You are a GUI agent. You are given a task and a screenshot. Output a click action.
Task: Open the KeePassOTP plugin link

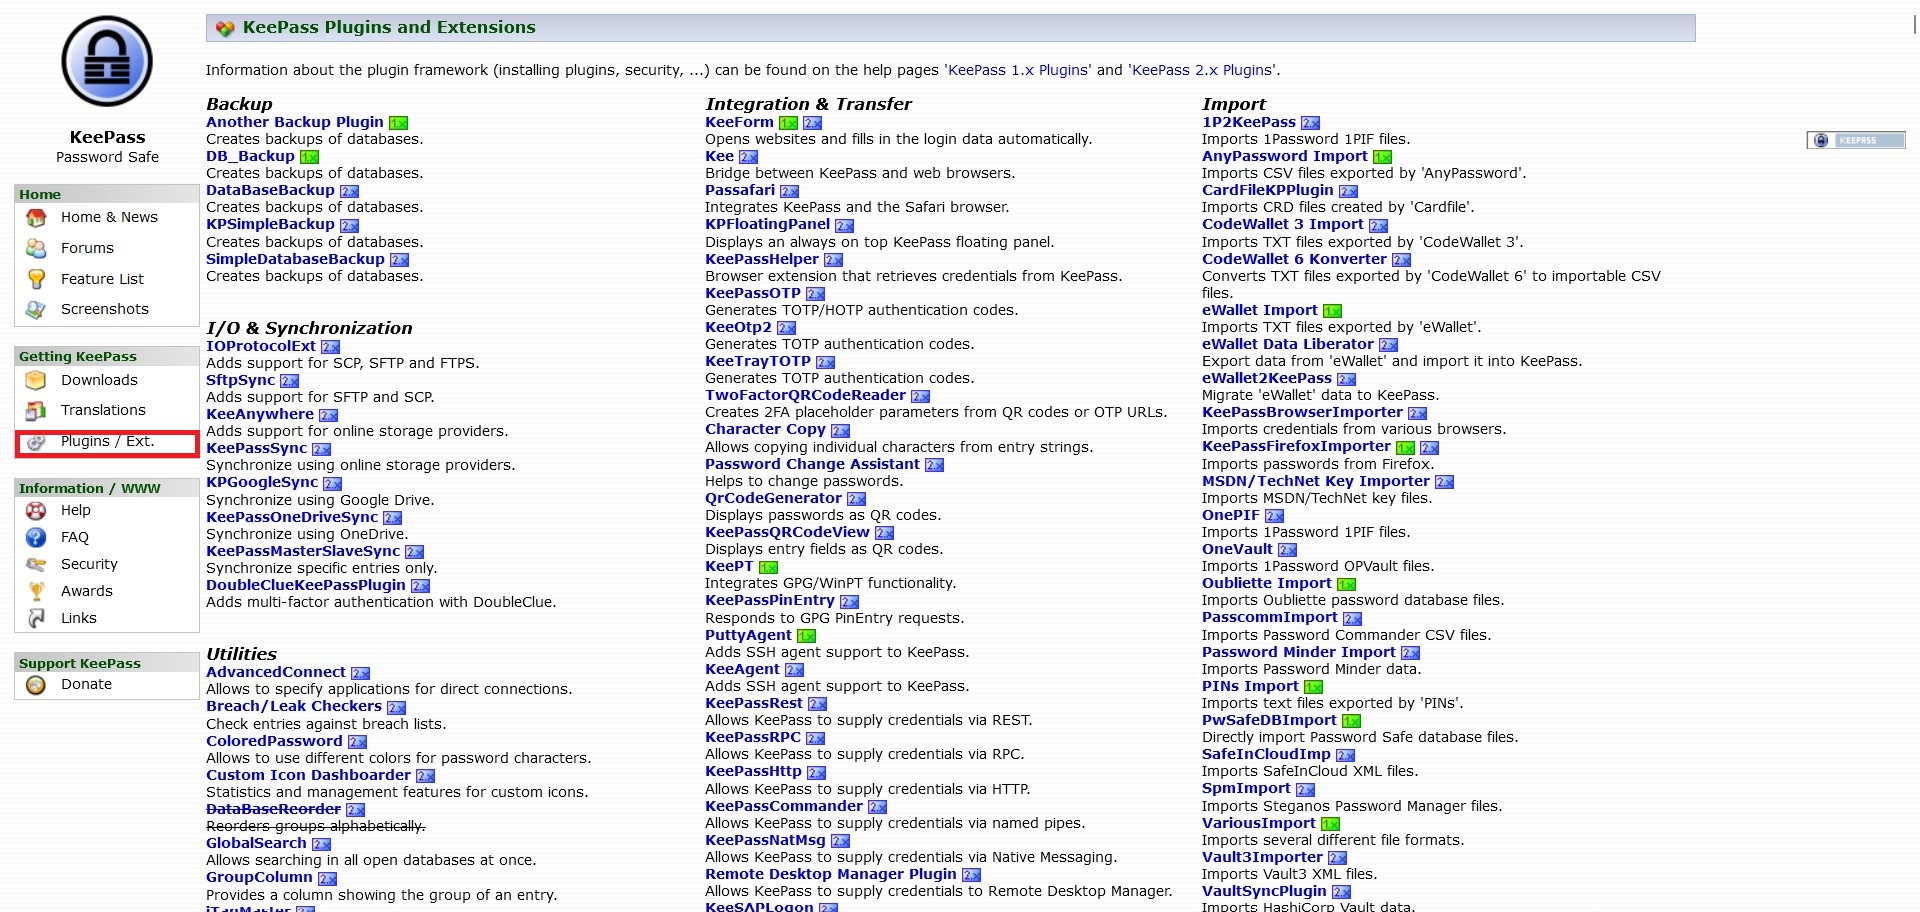coord(752,293)
